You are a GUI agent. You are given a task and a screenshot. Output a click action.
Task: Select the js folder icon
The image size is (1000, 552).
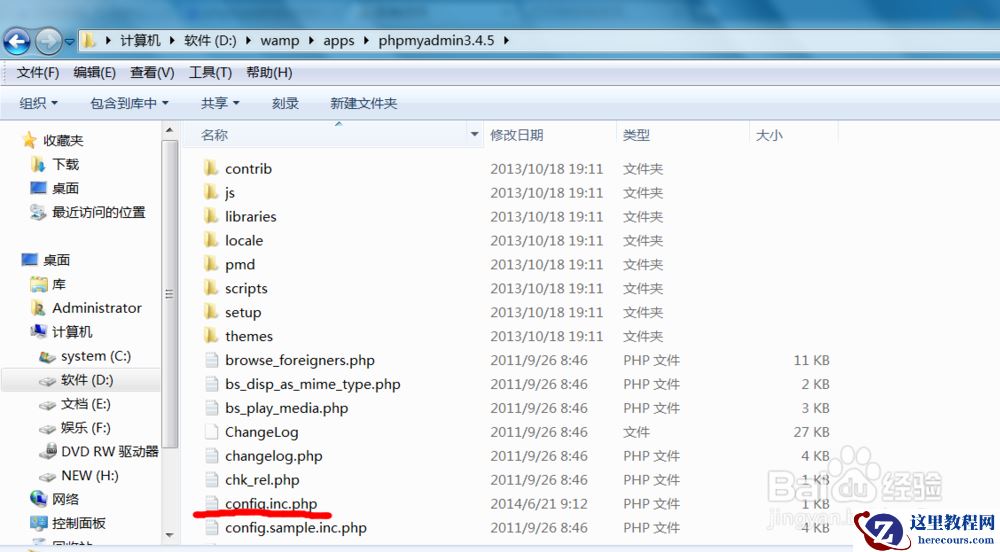tap(211, 192)
